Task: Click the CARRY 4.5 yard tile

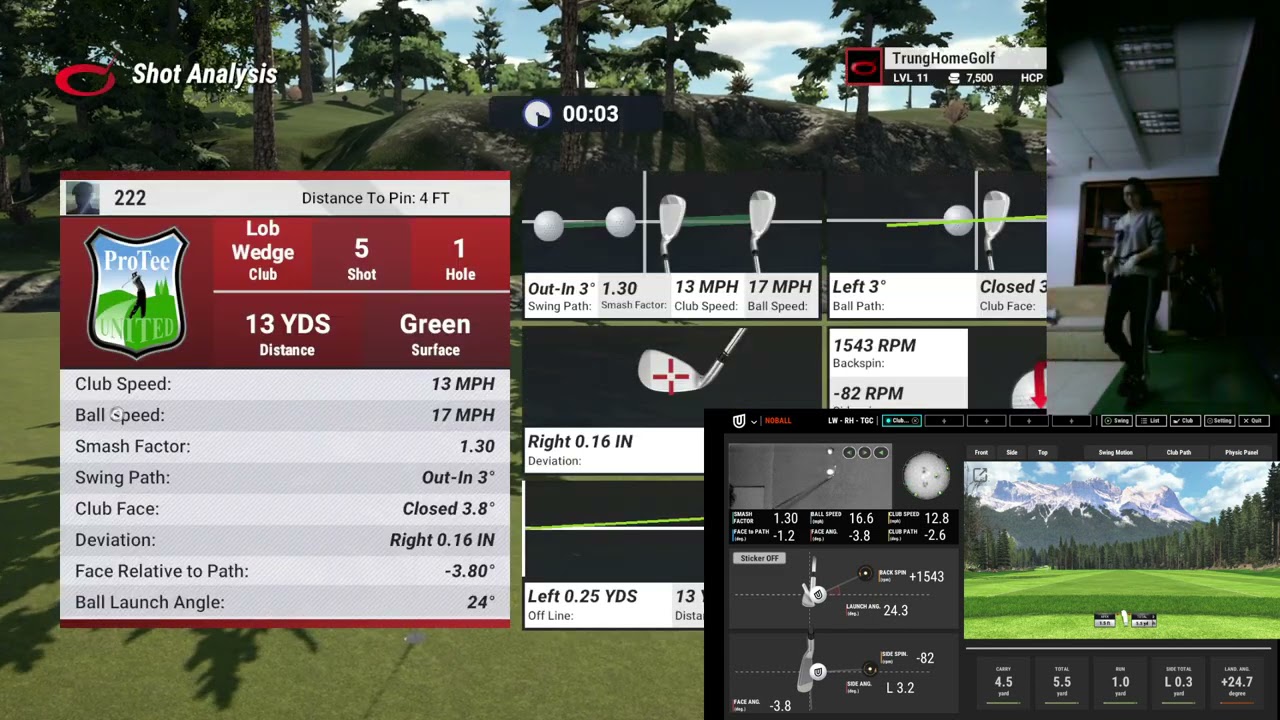Action: click(1003, 681)
